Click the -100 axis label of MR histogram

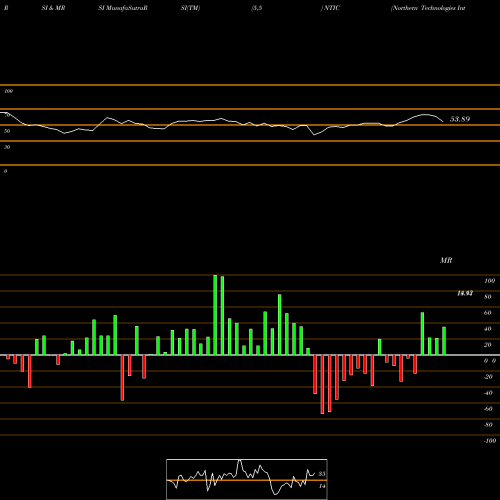click(x=490, y=441)
